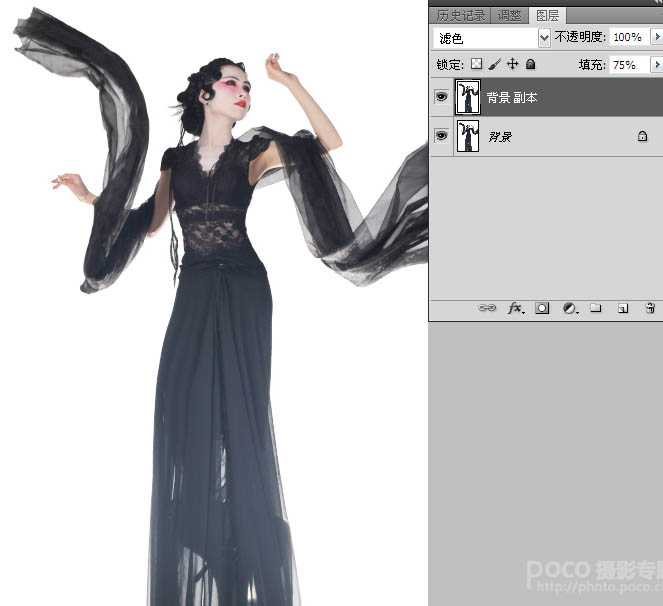Toggle lock image pixels brush icon
Image resolution: width=663 pixels, height=606 pixels.
point(494,64)
